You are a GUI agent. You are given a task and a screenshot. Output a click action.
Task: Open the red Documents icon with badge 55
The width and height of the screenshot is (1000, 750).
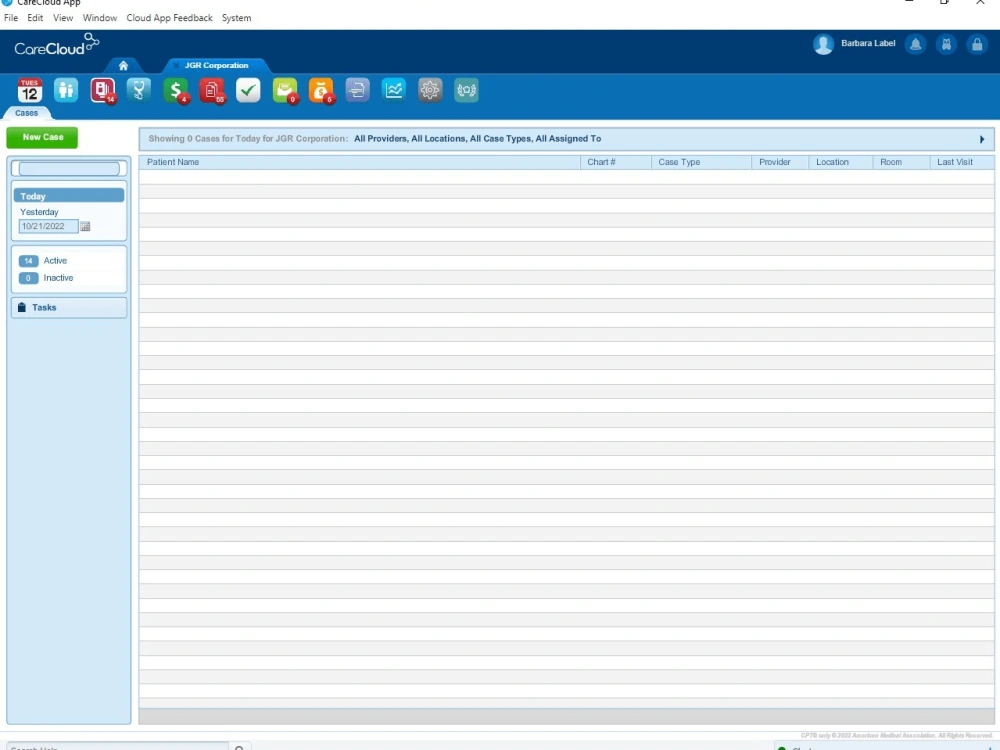click(212, 91)
